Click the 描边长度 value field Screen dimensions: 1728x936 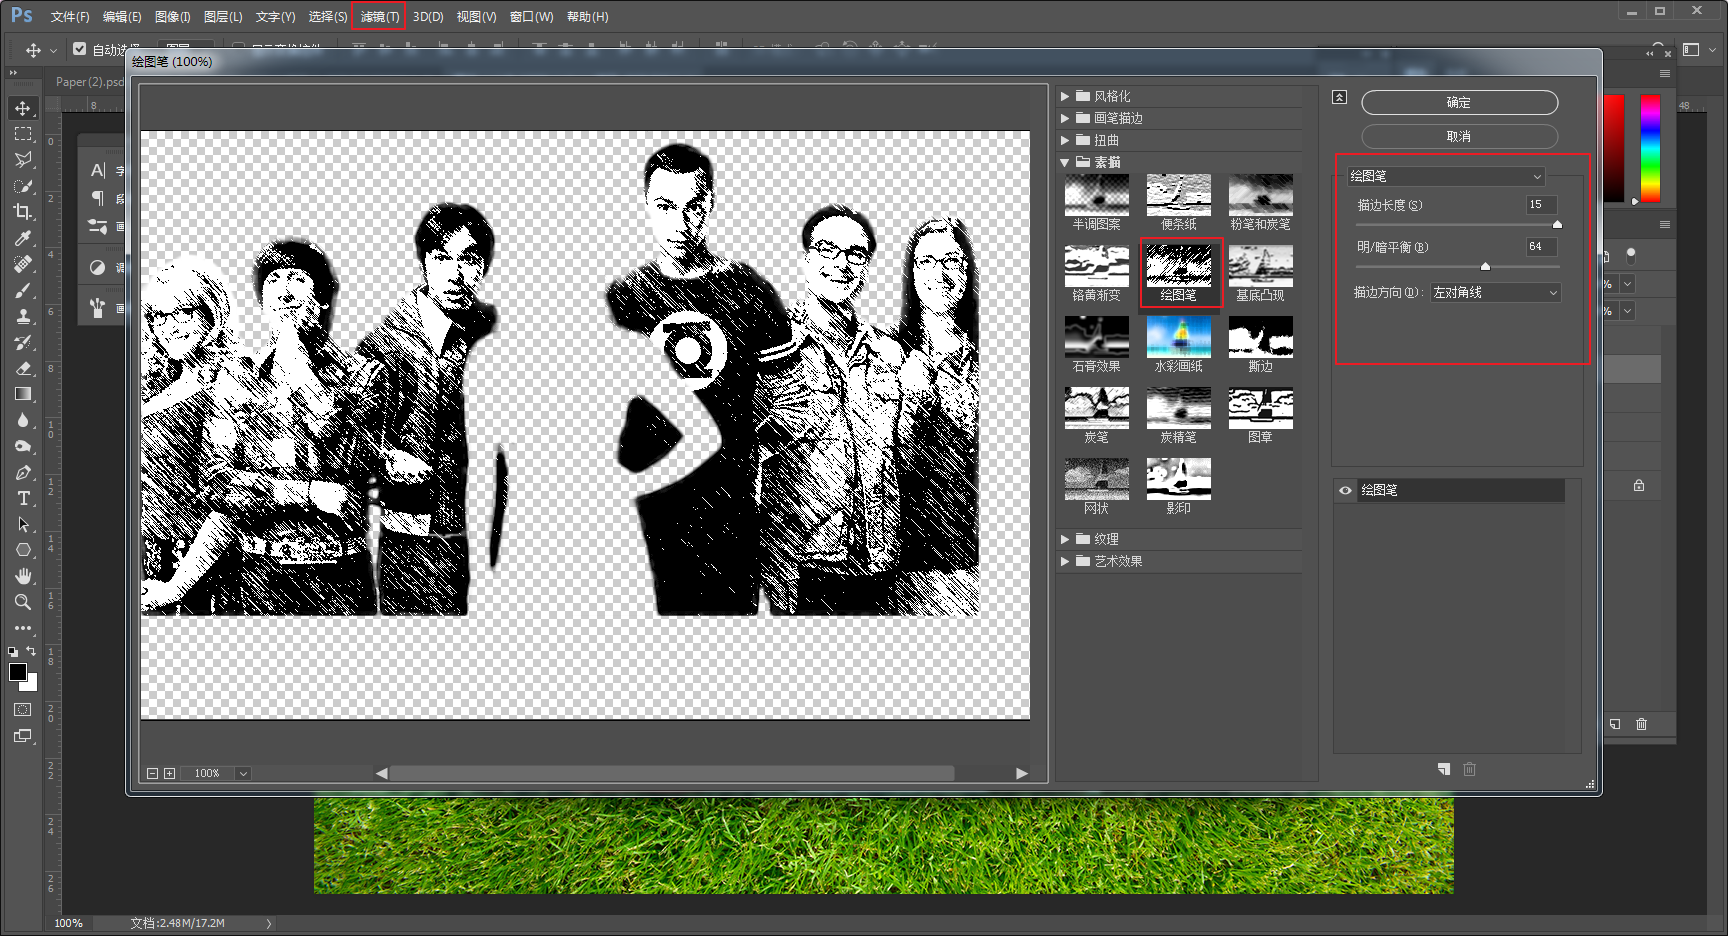click(x=1541, y=205)
